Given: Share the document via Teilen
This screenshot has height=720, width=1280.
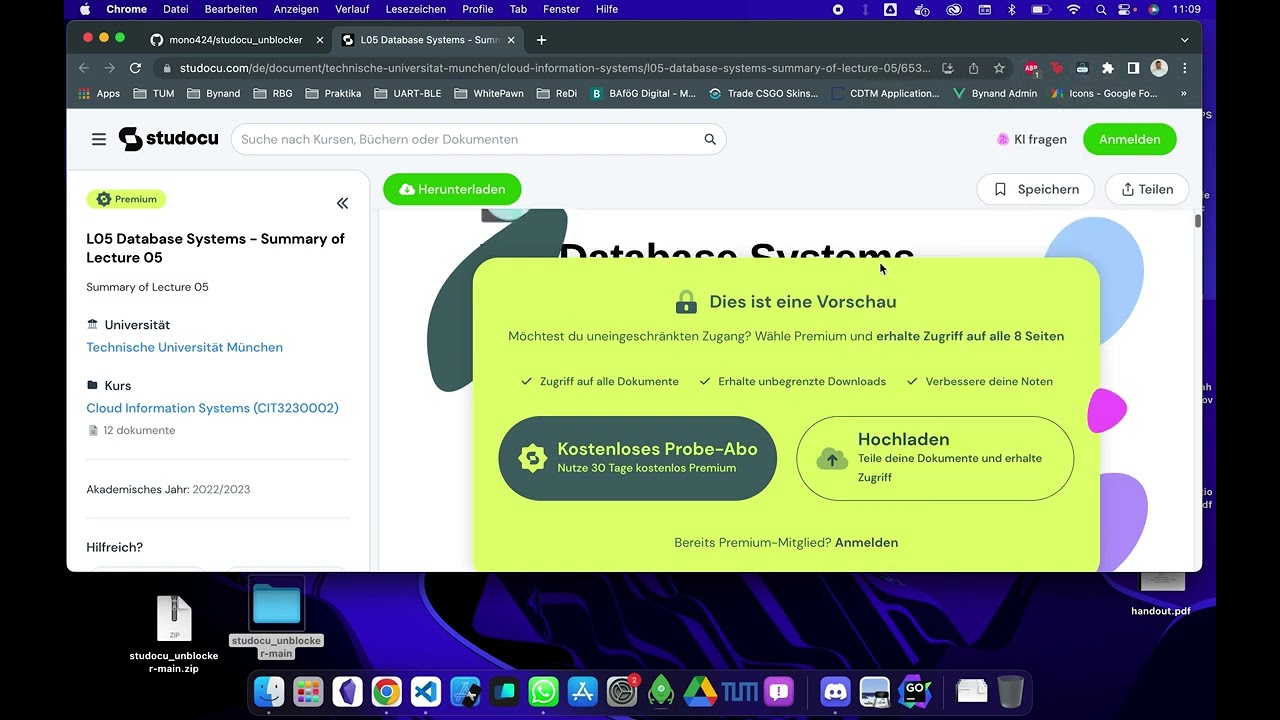Looking at the screenshot, I should point(1147,189).
